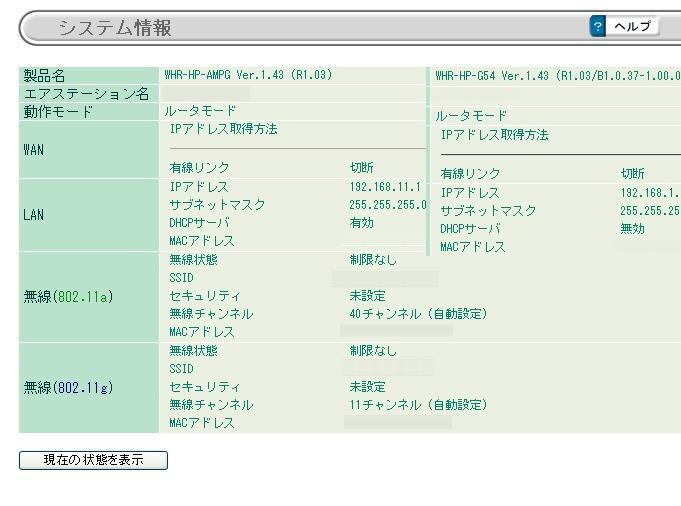The height and width of the screenshot is (506, 681).
Task: Click the subnet mask value 255.255.255.0
Action: click(388, 205)
